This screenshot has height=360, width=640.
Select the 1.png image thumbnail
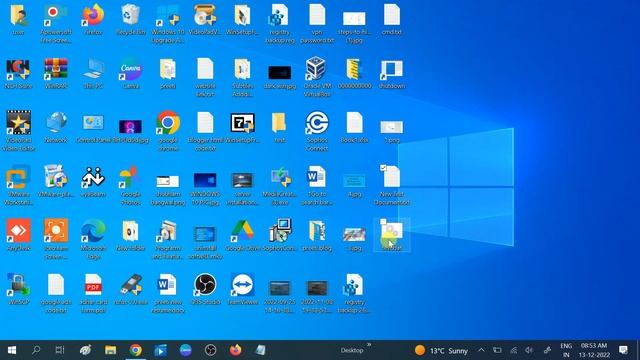(x=391, y=127)
